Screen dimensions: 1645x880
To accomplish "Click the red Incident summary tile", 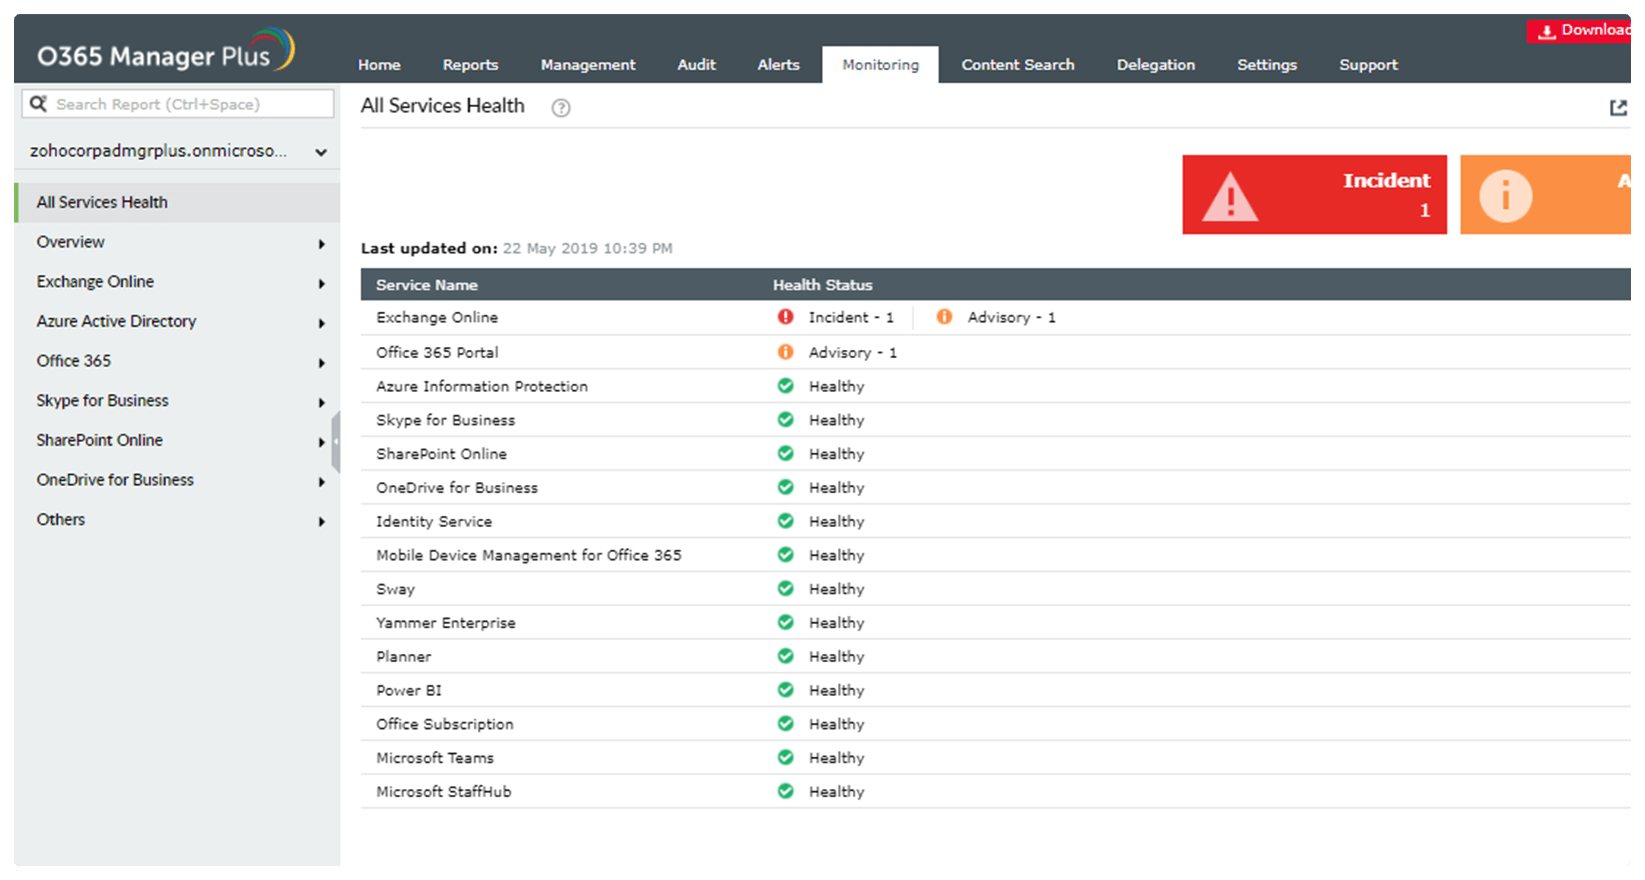I will [1315, 195].
